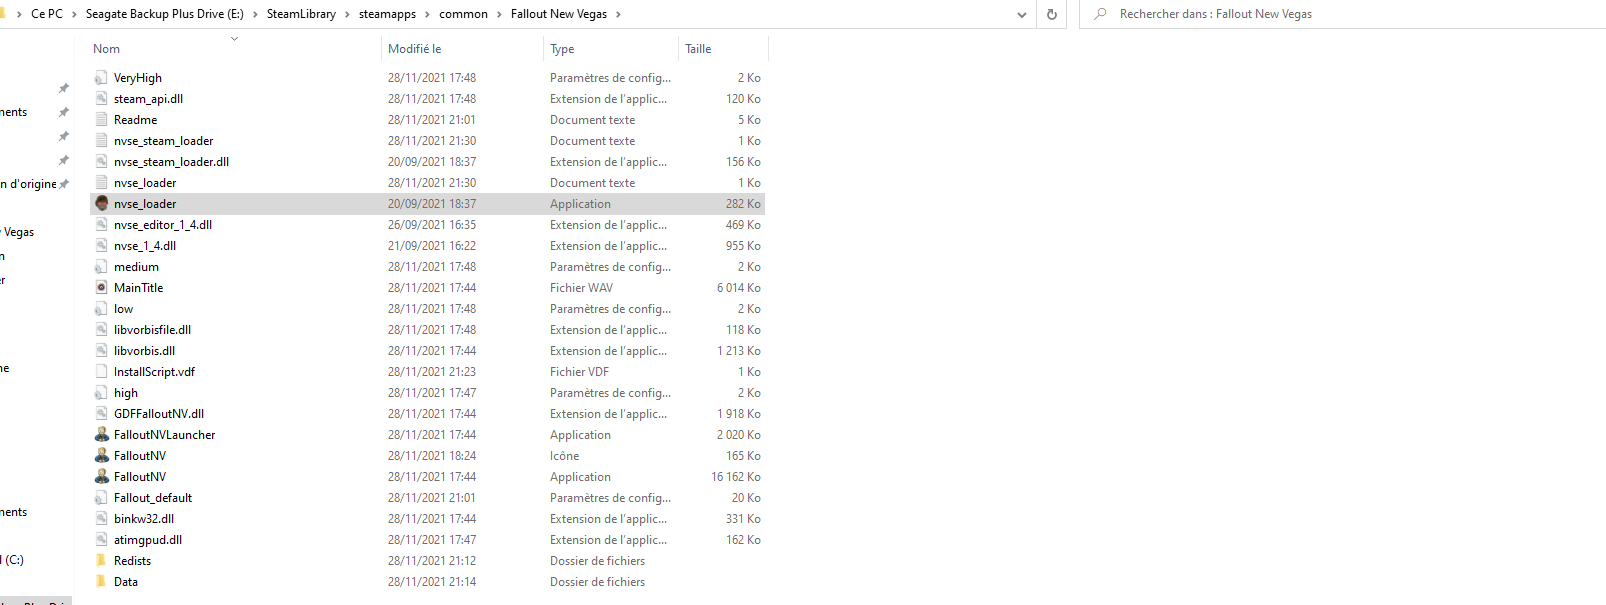Open the address bar history dropdown
Image resolution: width=1606 pixels, height=605 pixels.
point(1021,14)
